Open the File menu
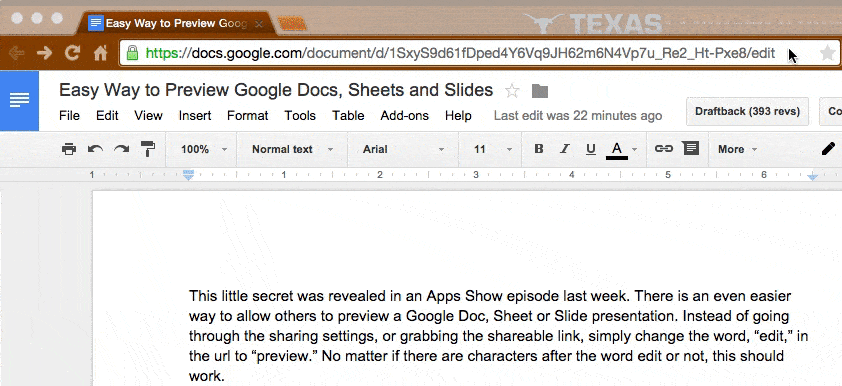The height and width of the screenshot is (386, 842). [69, 115]
